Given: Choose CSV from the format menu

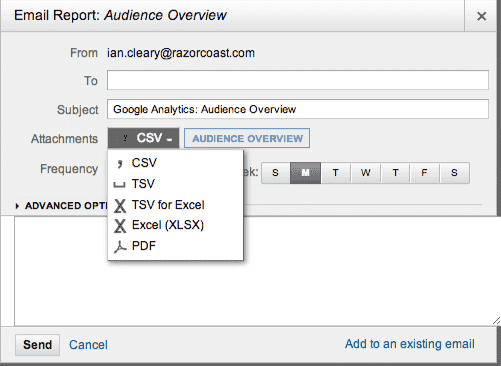Looking at the screenshot, I should coord(175,163).
